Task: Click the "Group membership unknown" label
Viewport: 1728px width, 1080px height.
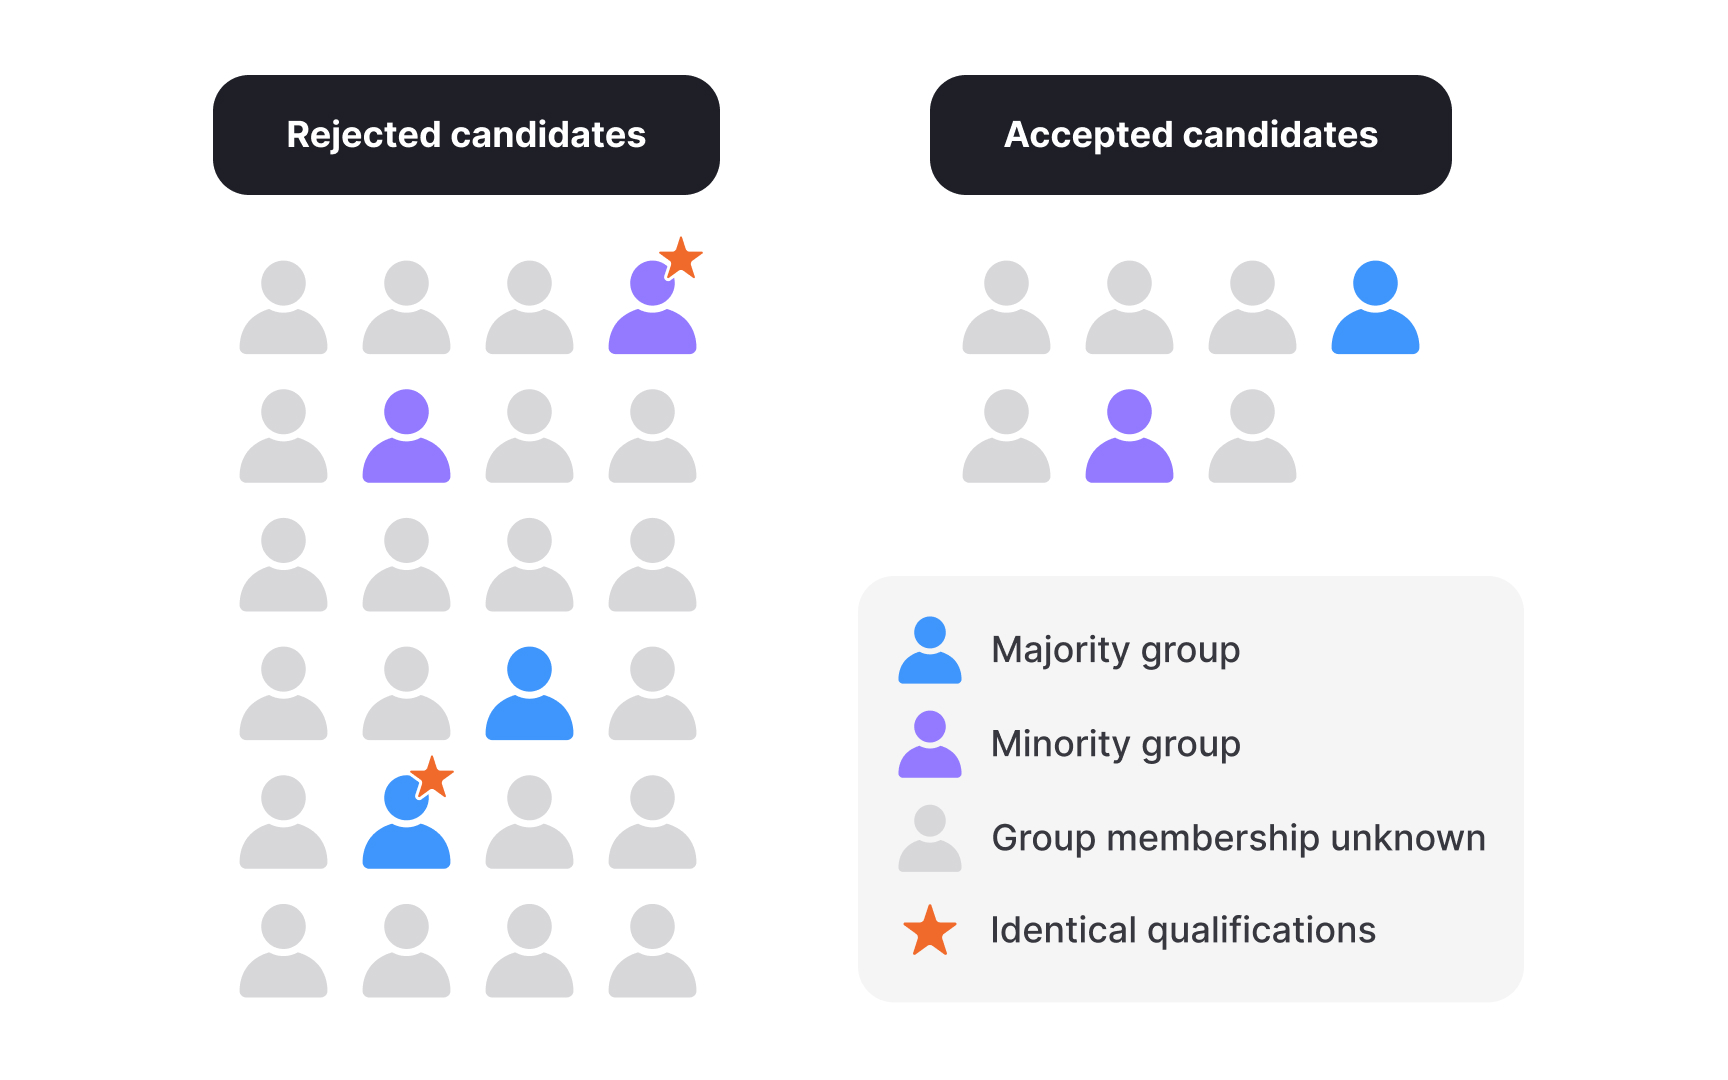Action: tap(1238, 838)
